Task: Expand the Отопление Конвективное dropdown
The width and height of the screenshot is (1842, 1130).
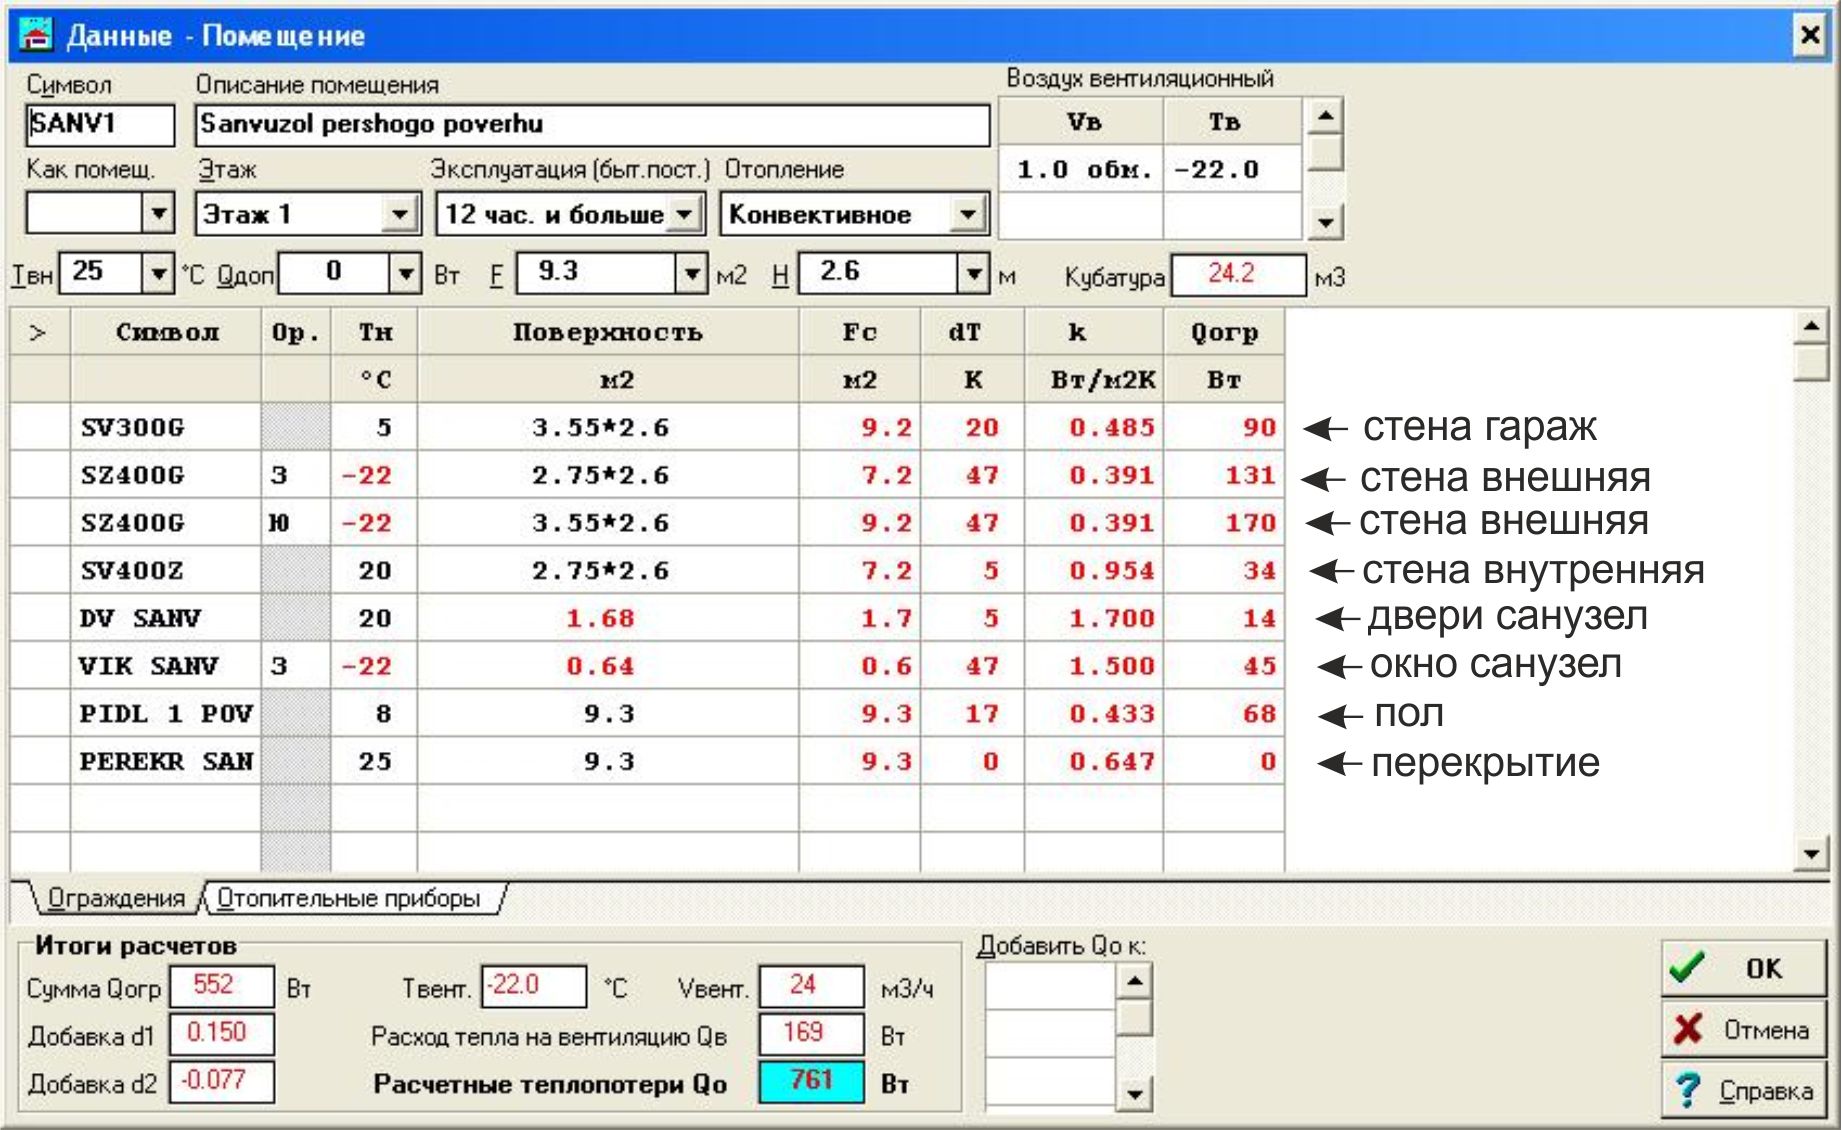Action: 967,214
